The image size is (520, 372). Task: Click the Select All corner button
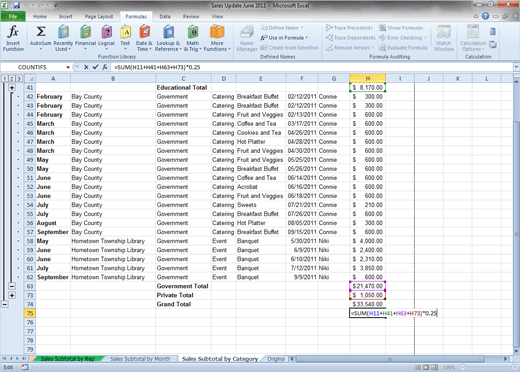30,79
